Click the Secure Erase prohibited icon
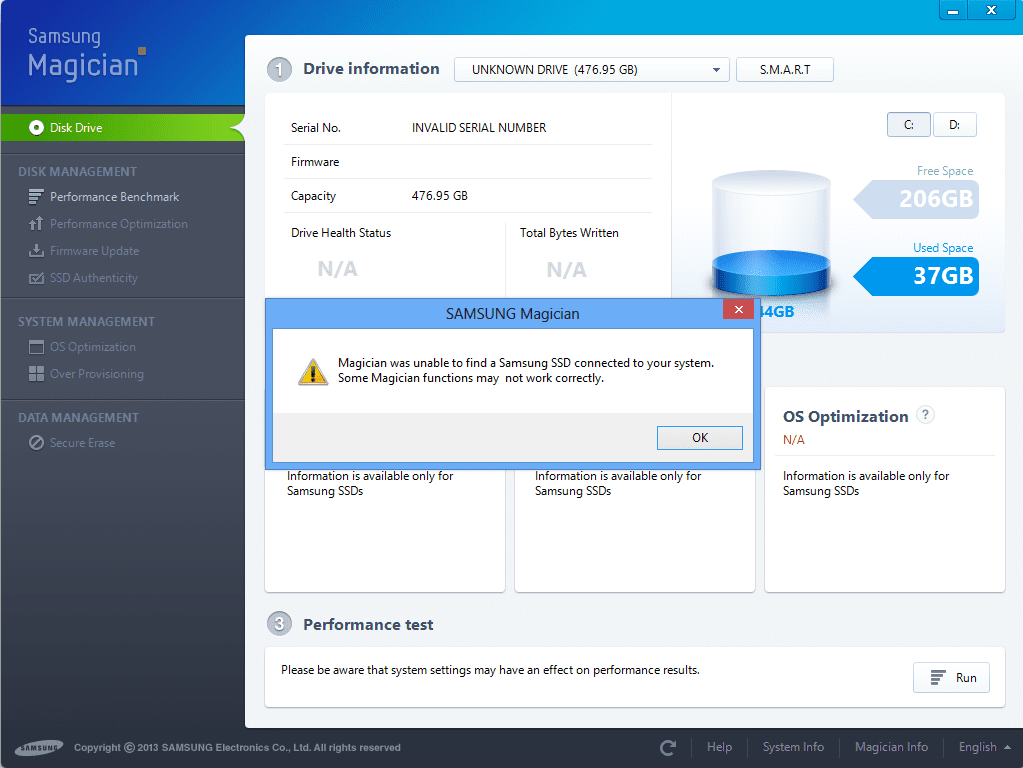The image size is (1023, 768). (37, 442)
